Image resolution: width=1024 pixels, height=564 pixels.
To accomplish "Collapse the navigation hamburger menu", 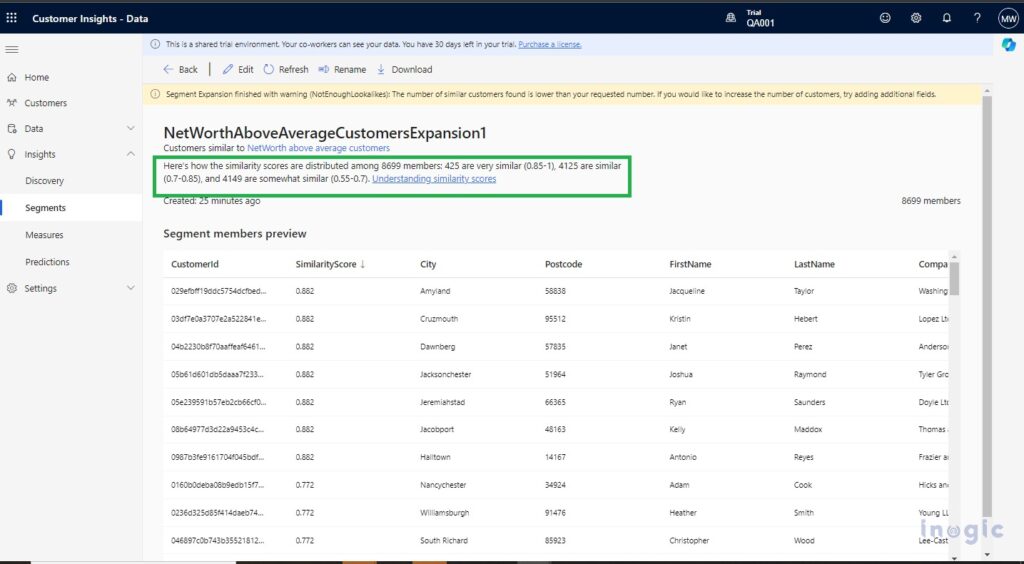I will click(x=12, y=49).
